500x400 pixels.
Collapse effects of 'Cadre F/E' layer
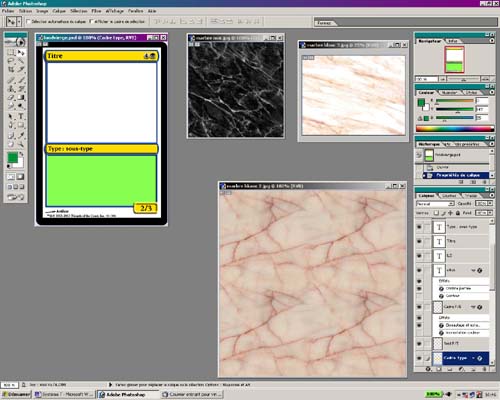point(473,307)
